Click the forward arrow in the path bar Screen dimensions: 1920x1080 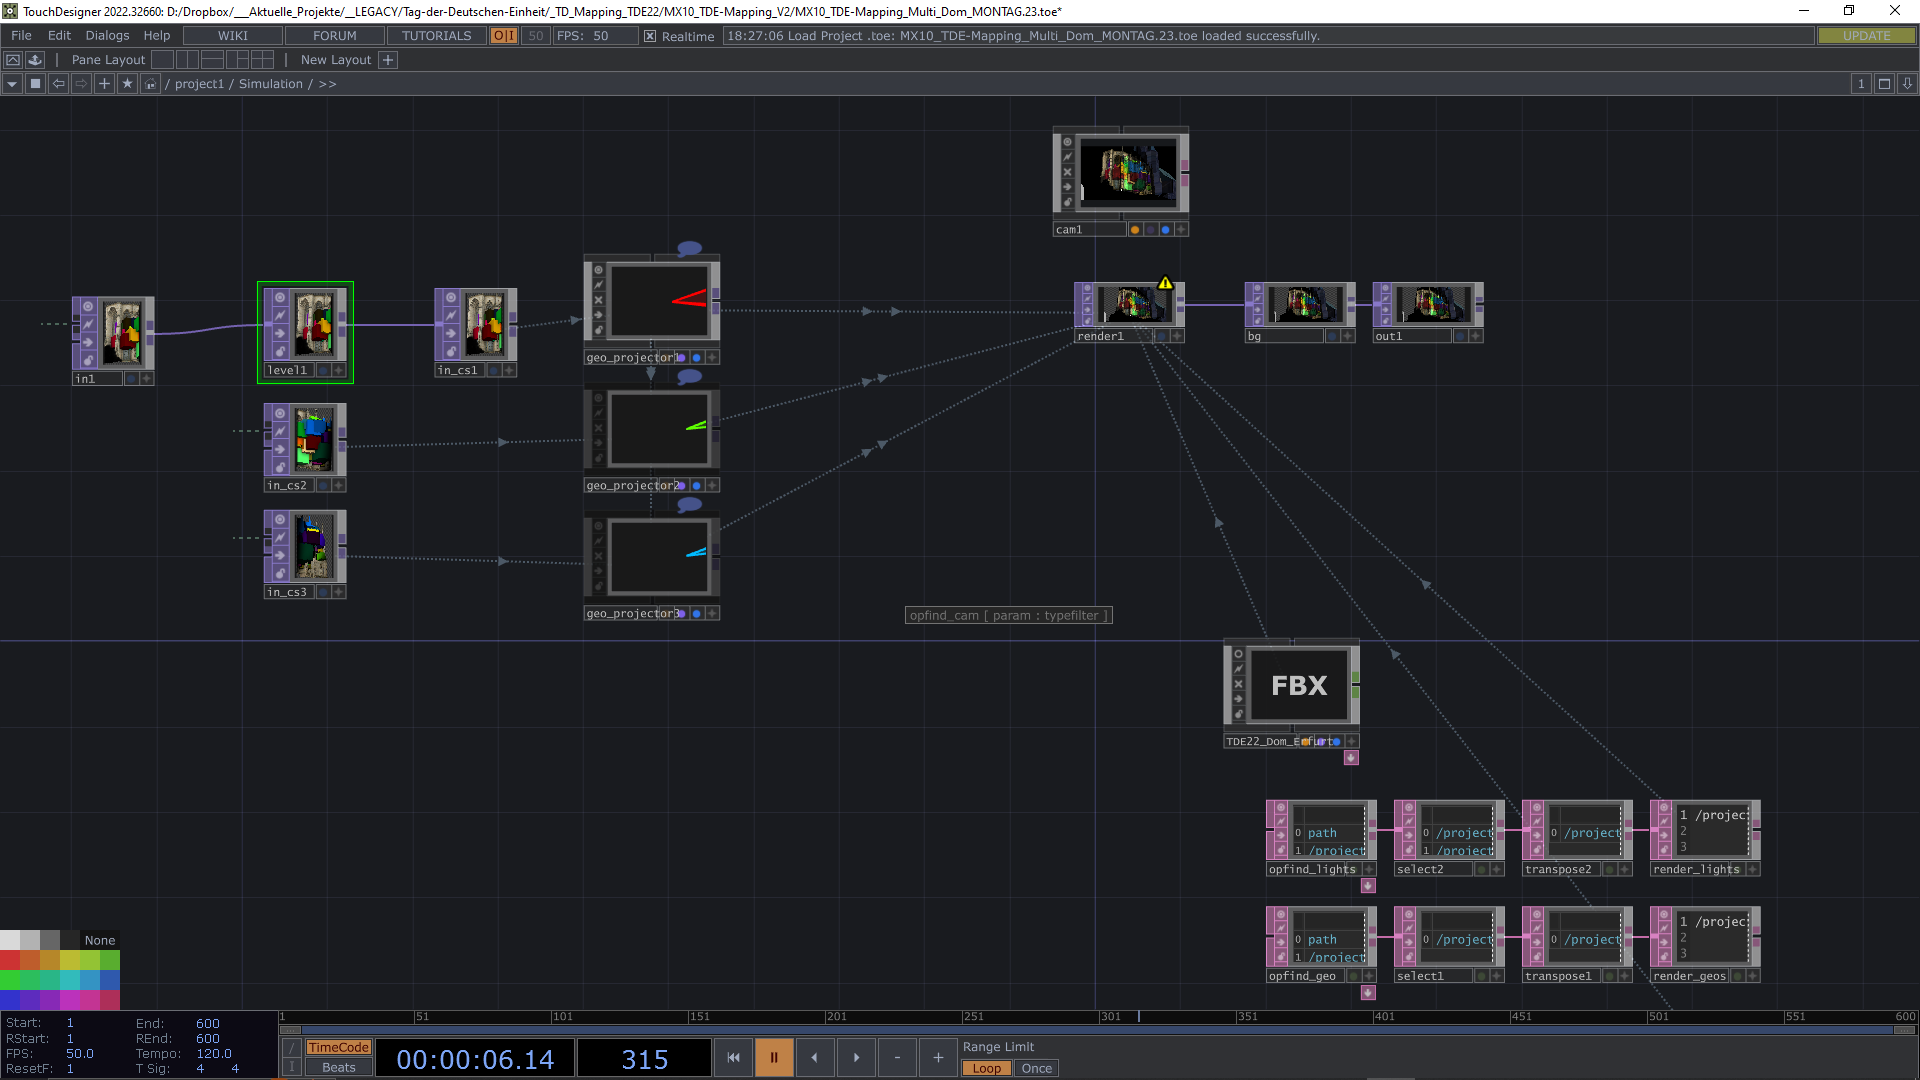(81, 84)
